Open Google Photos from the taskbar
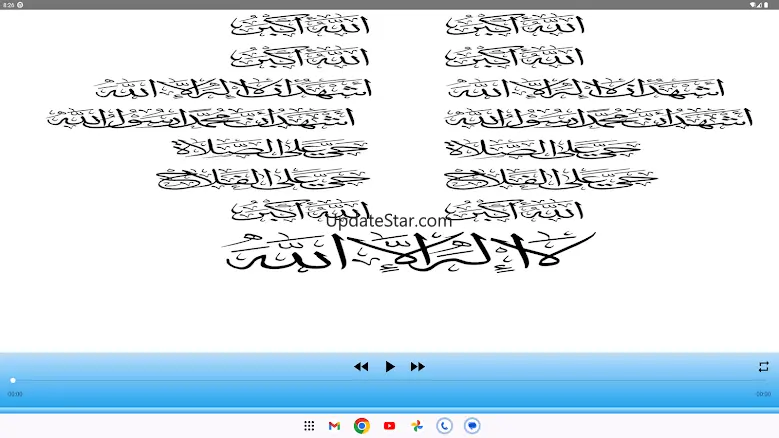The height and width of the screenshot is (438, 779). (x=417, y=426)
